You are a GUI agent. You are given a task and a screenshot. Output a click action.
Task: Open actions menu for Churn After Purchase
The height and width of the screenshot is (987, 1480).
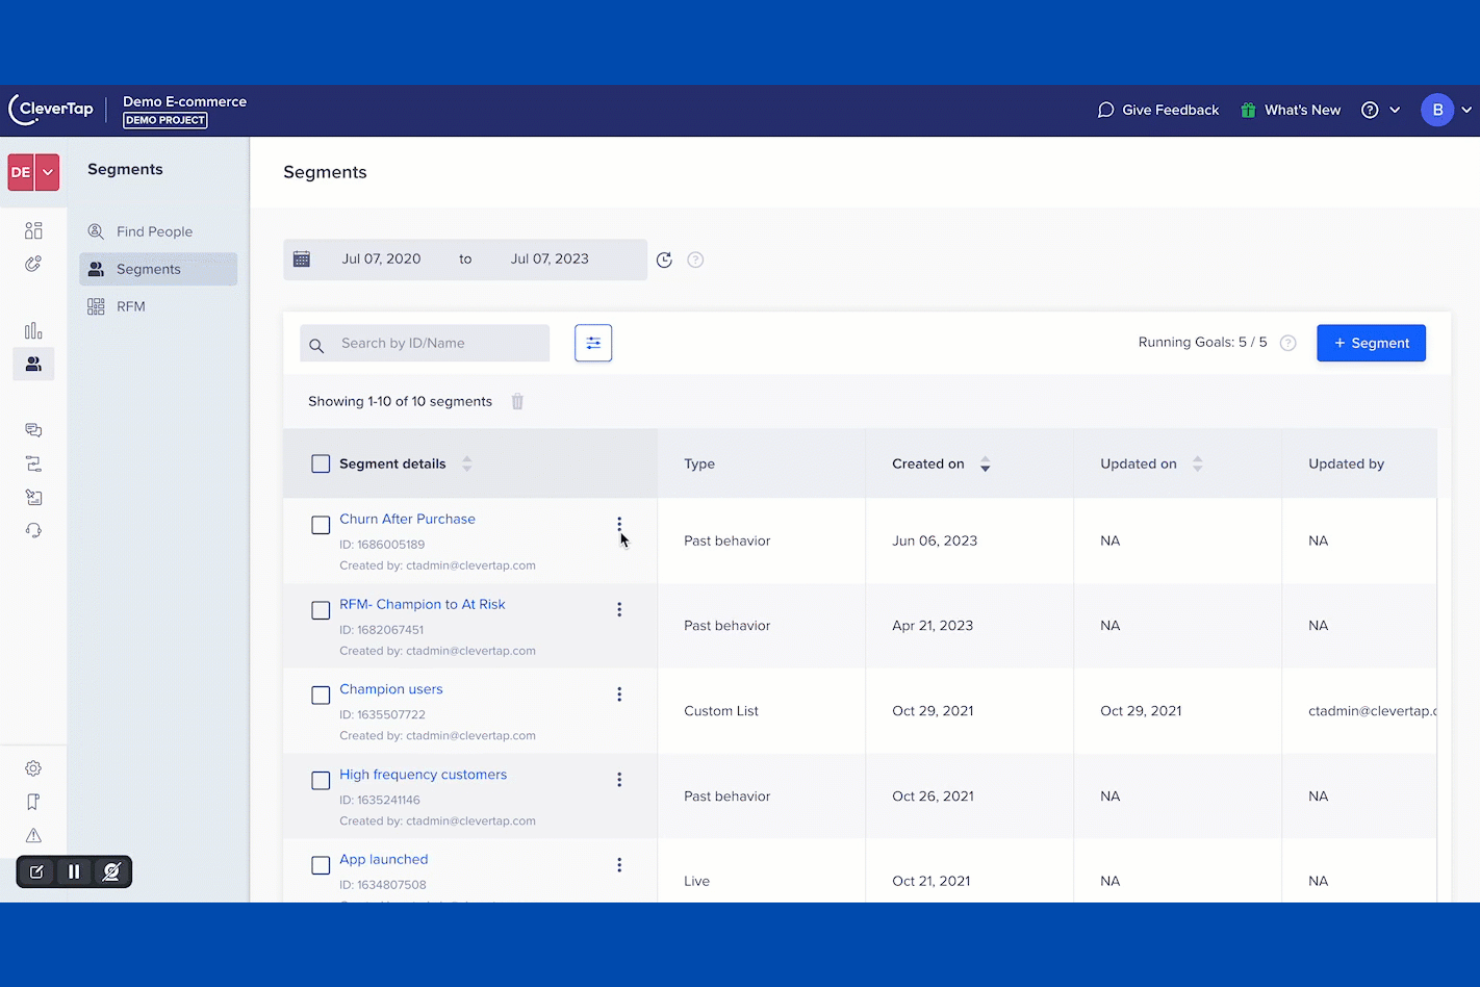point(619,525)
